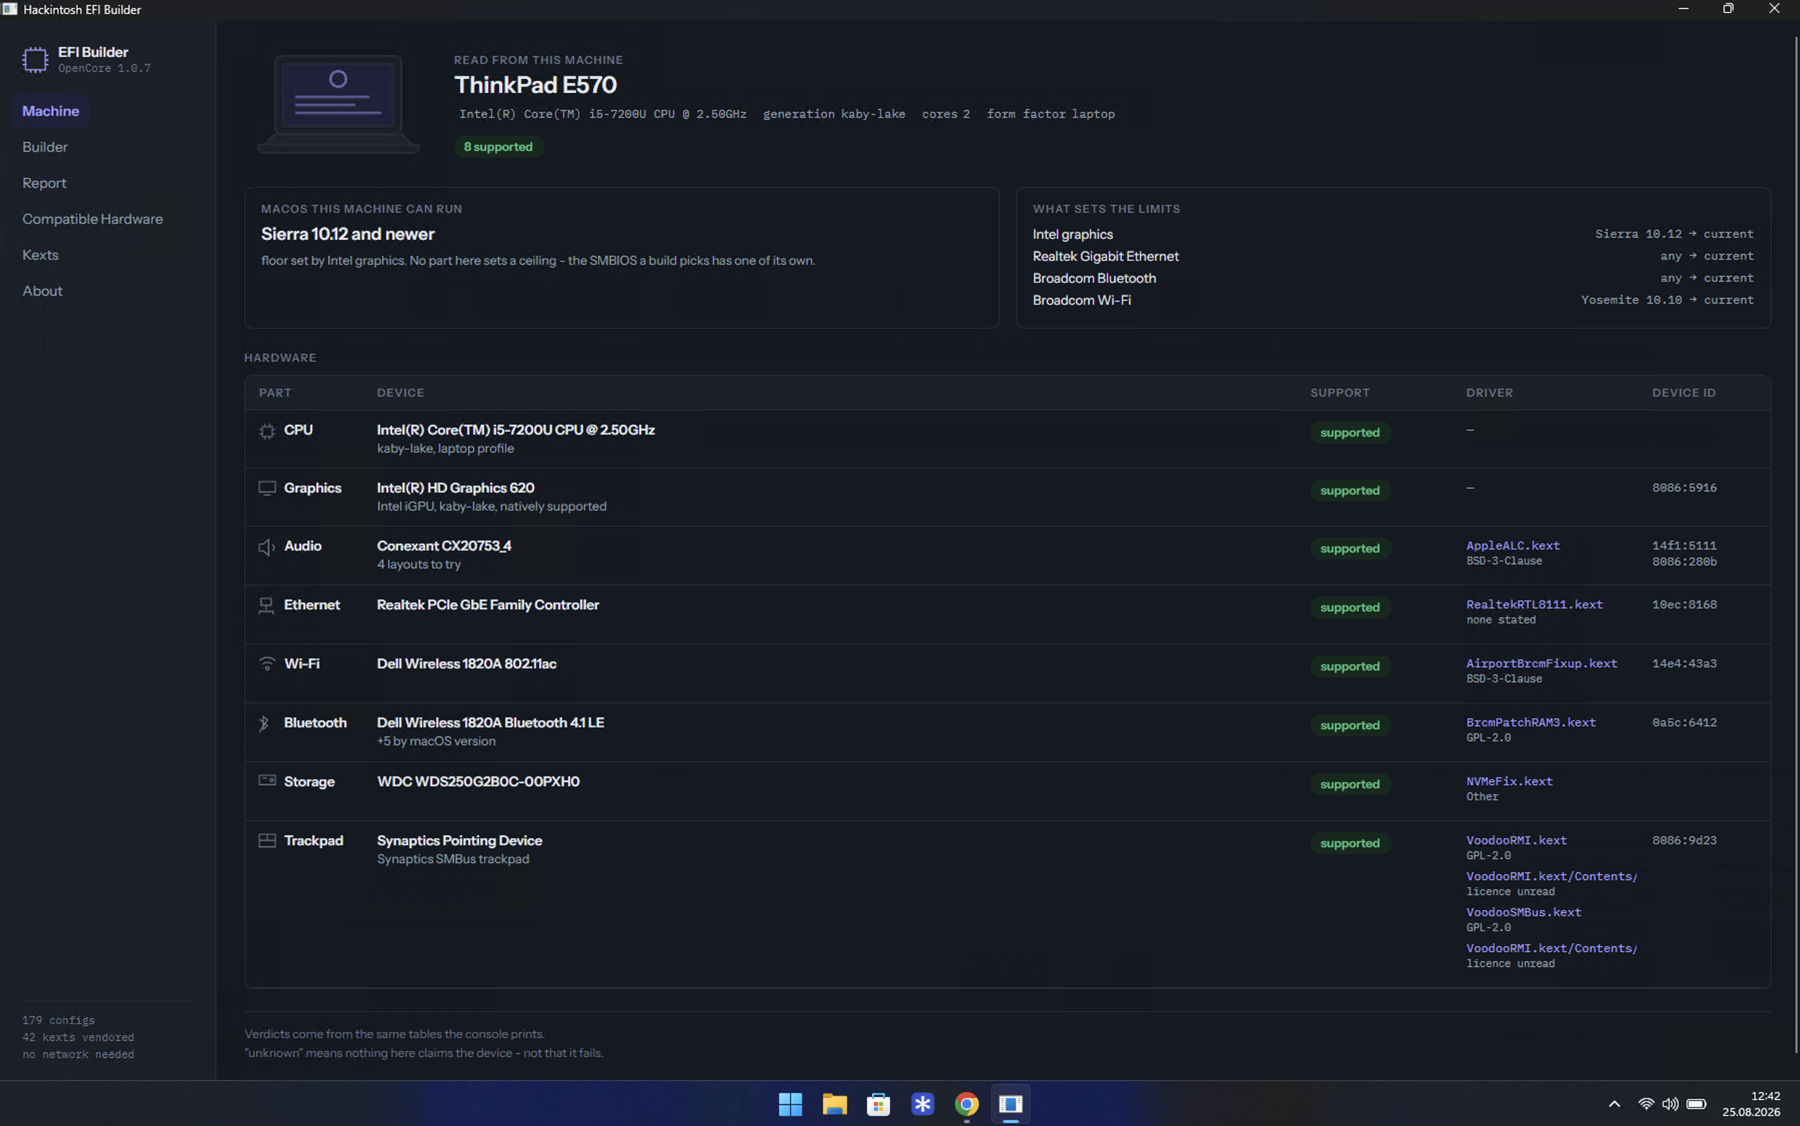The height and width of the screenshot is (1126, 1800).
Task: Click device ID 8086:5916
Action: [x=1684, y=488]
